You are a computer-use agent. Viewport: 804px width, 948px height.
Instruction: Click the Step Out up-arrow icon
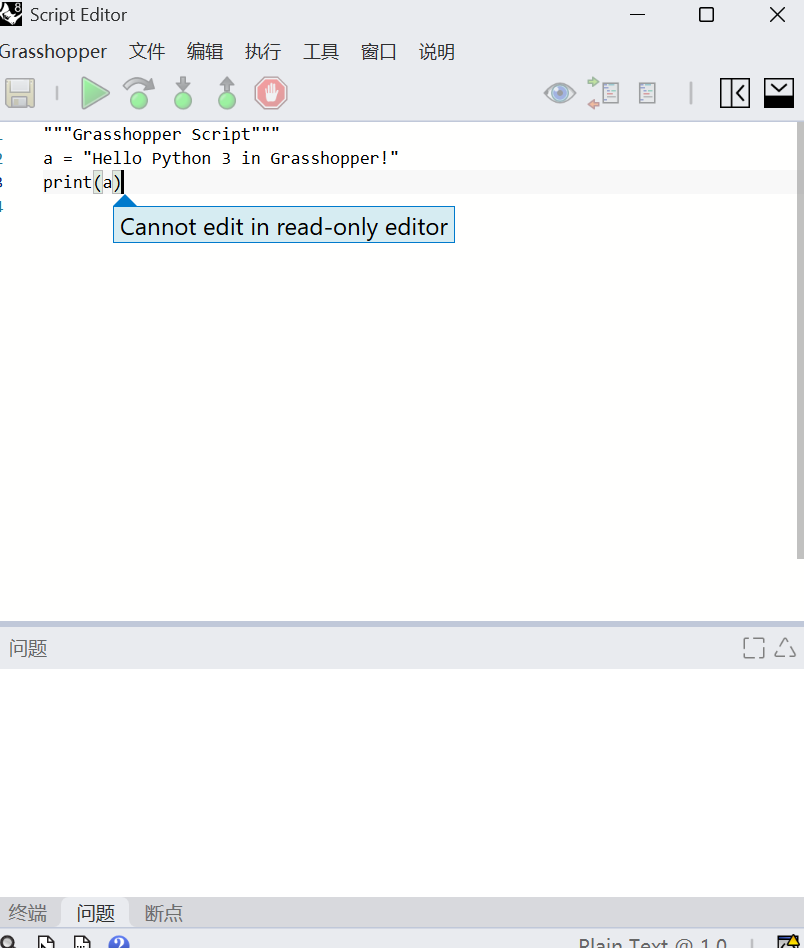[x=227, y=94]
